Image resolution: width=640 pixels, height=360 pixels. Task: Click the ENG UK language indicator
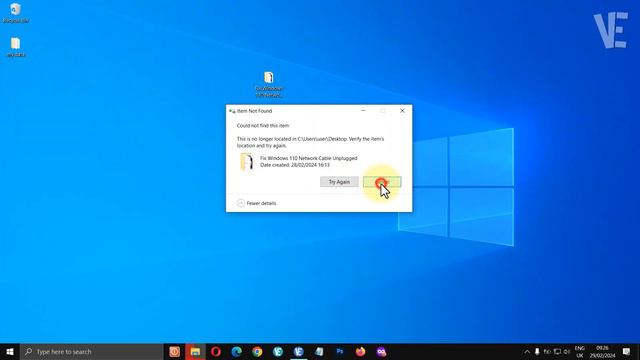580,352
